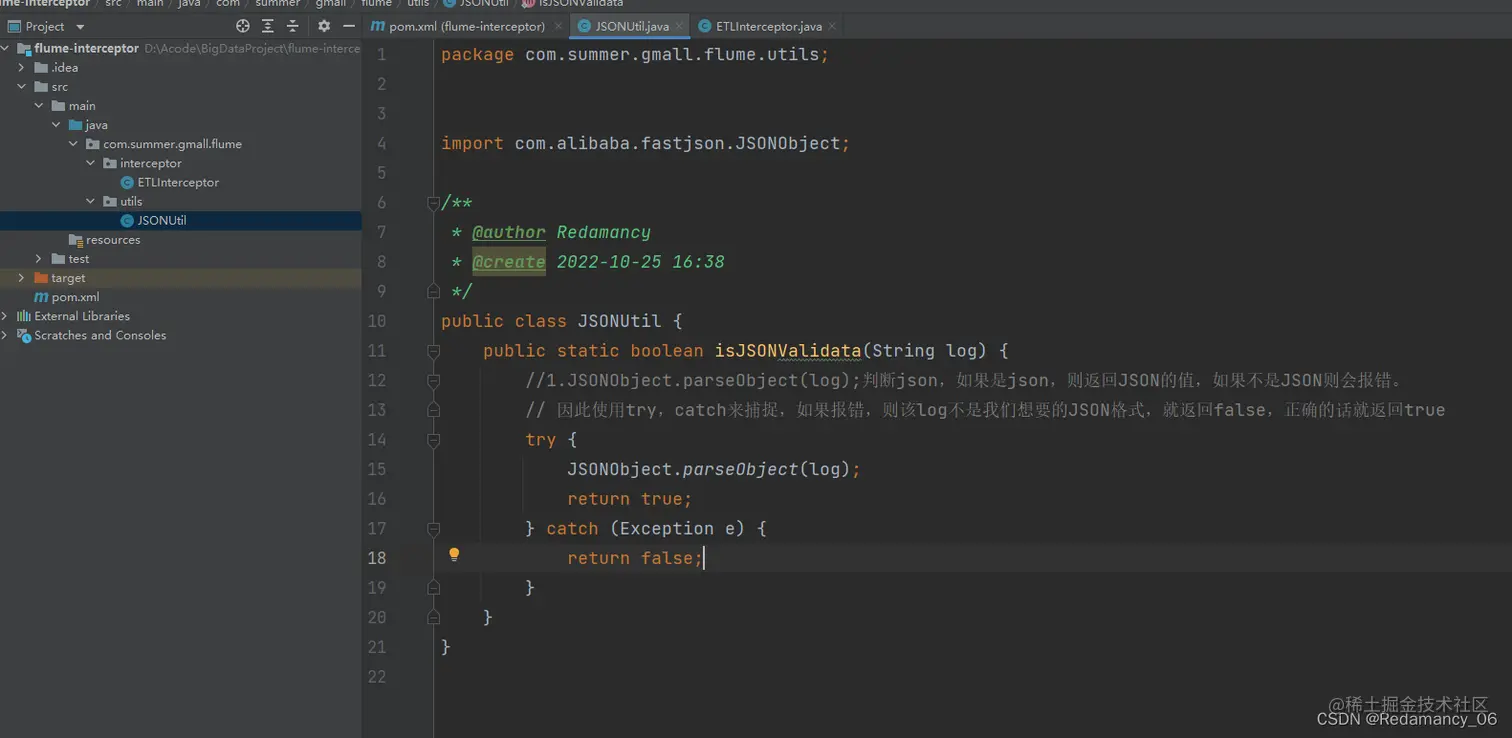Screen dimensions: 1512x738
Task: Expand the target folder arrow
Action: click(x=21, y=278)
